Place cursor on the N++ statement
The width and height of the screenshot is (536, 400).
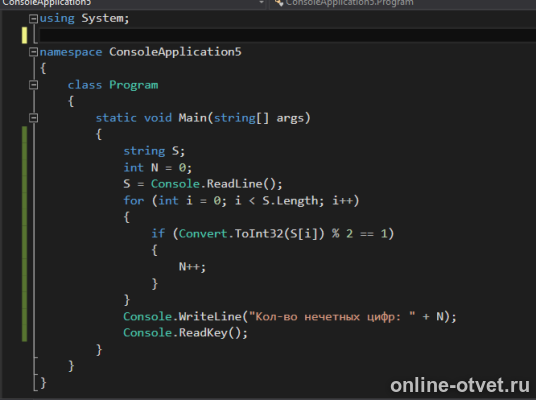tap(192, 267)
